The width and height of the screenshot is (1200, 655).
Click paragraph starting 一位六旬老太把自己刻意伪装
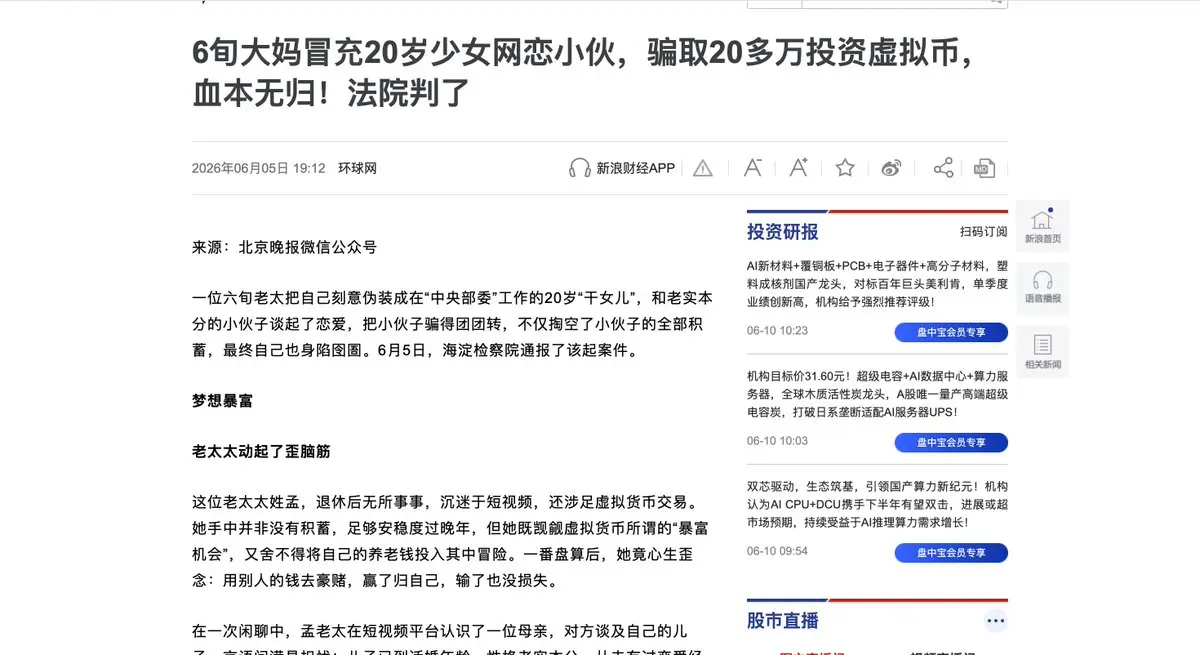[452, 324]
